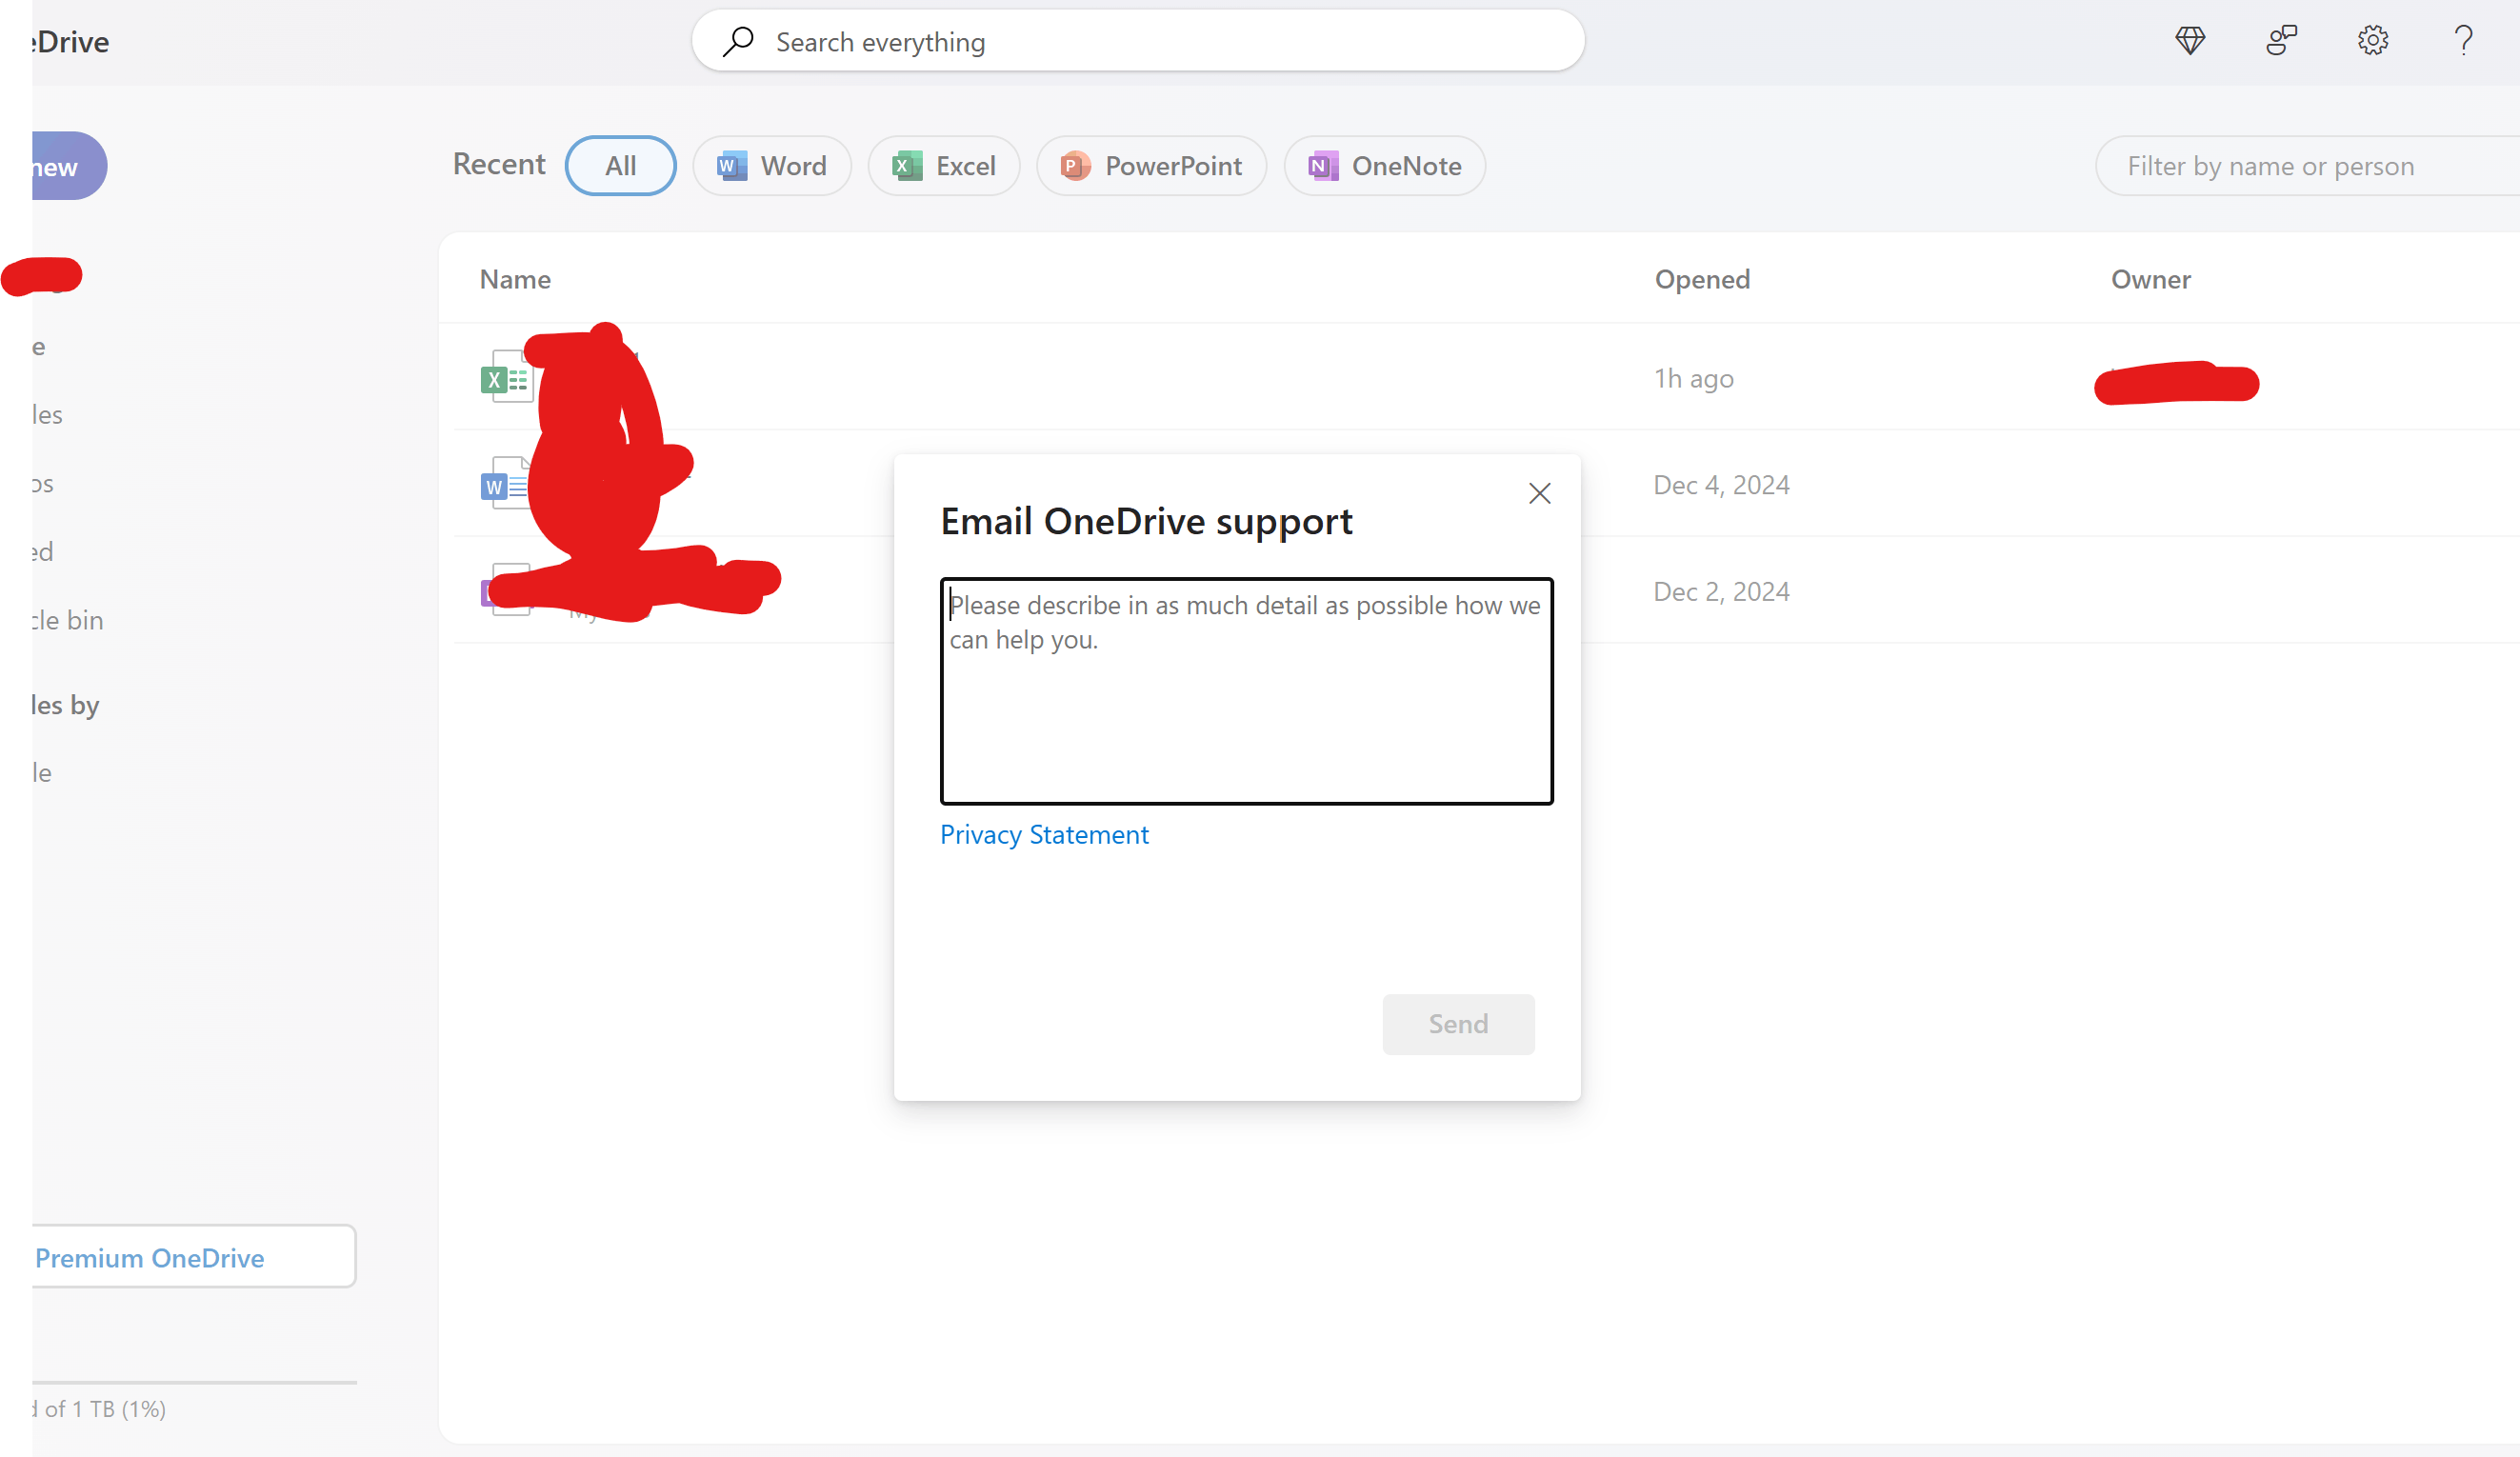Screen dimensions: 2520x1457
Task: Filter recent files by OneNote
Action: pyautogui.click(x=1384, y=166)
